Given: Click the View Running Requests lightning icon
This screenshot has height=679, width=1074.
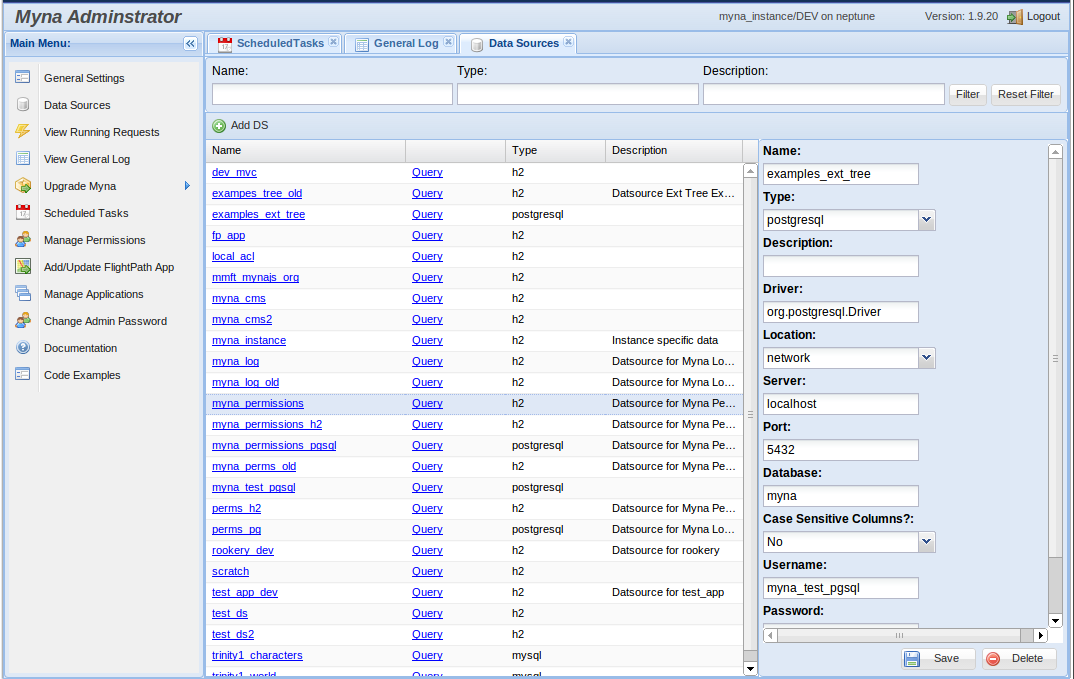Looking at the screenshot, I should click(x=22, y=131).
